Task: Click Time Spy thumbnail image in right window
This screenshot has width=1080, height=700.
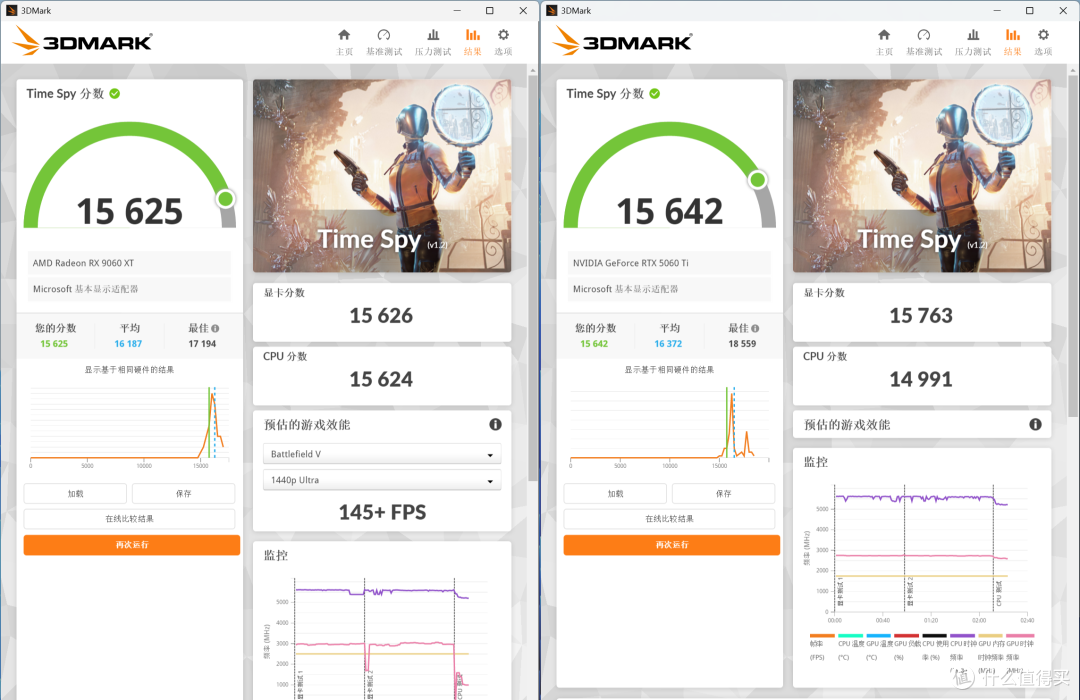Action: (922, 176)
